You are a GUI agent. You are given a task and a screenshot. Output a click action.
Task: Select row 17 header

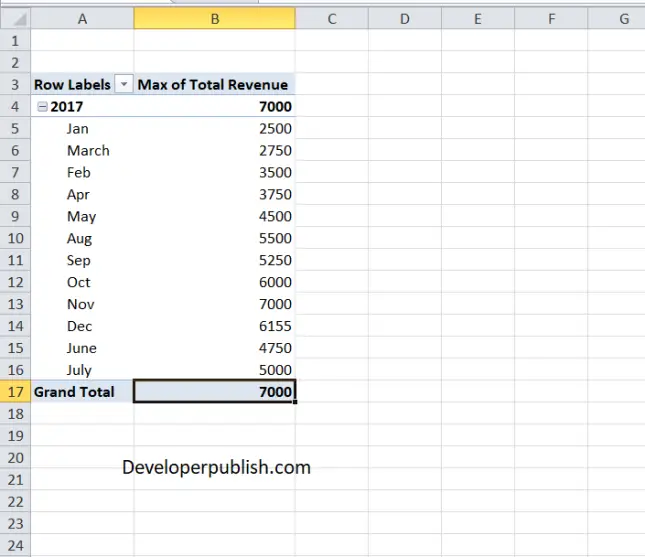pyautogui.click(x=15, y=392)
